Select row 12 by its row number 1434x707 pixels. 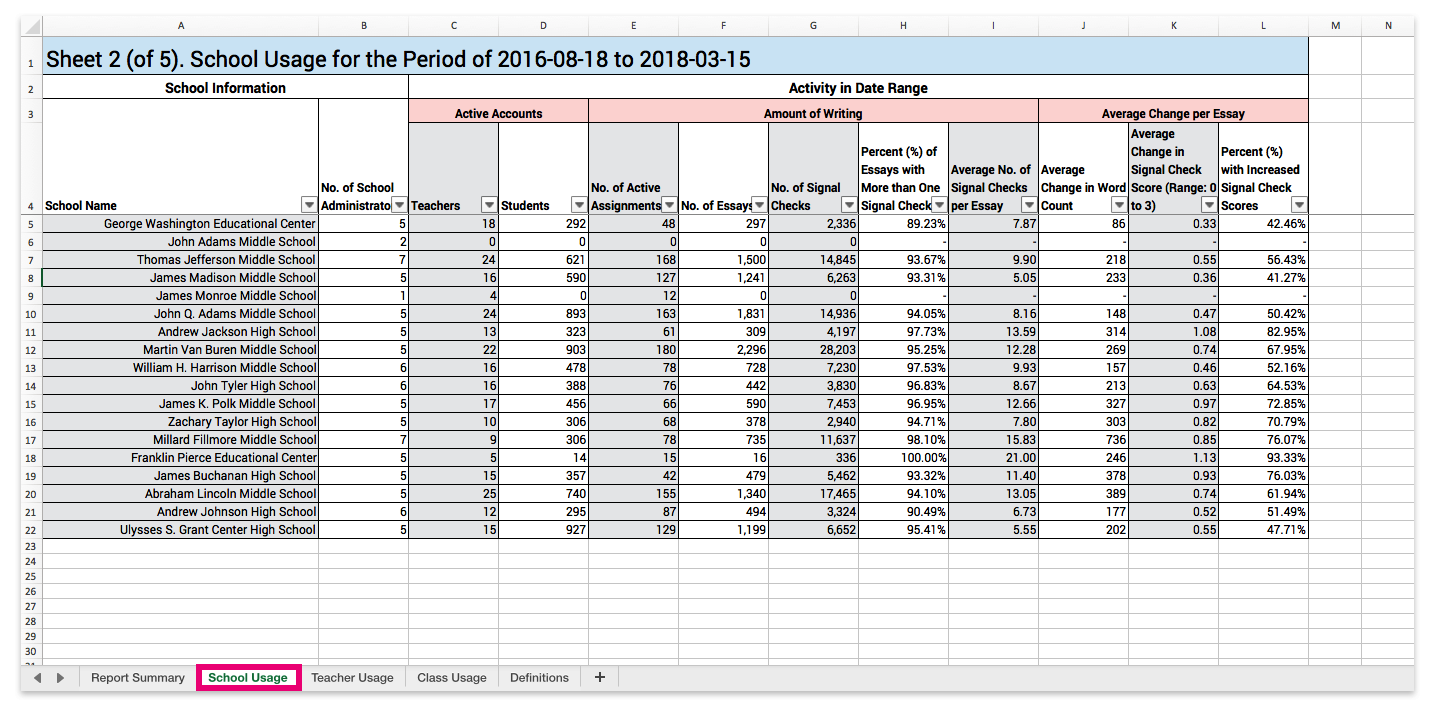pos(31,350)
